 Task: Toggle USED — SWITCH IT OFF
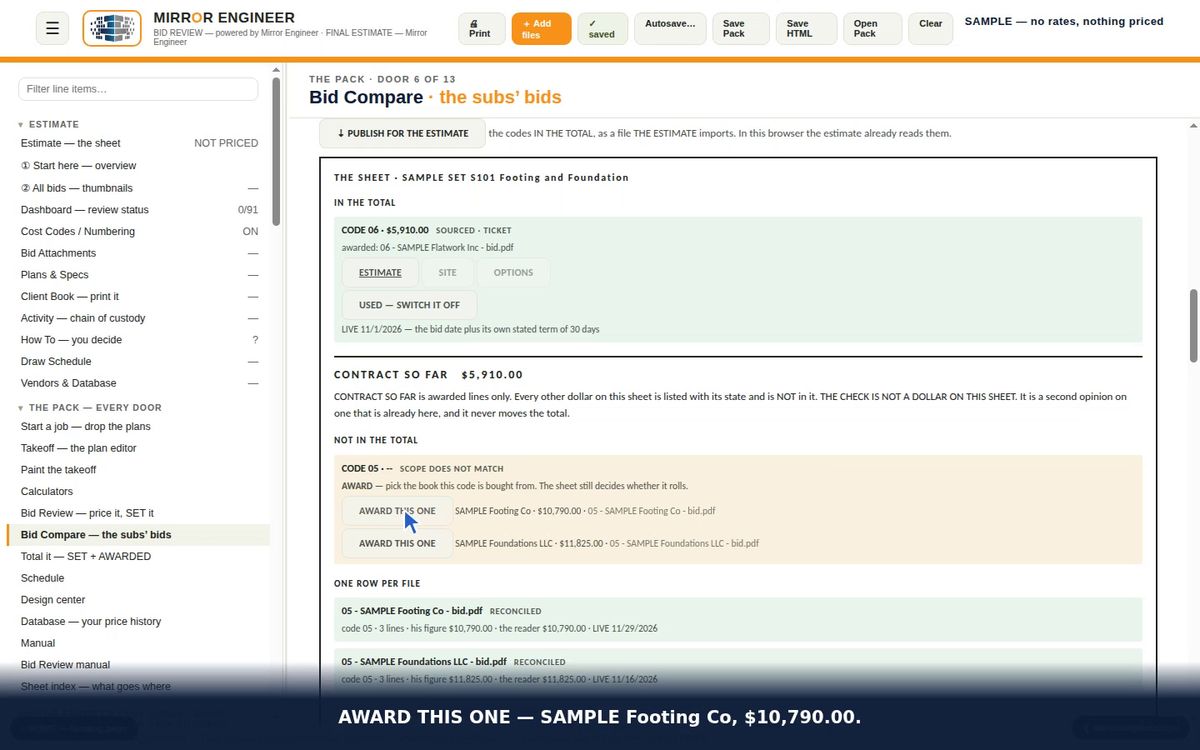[409, 305]
